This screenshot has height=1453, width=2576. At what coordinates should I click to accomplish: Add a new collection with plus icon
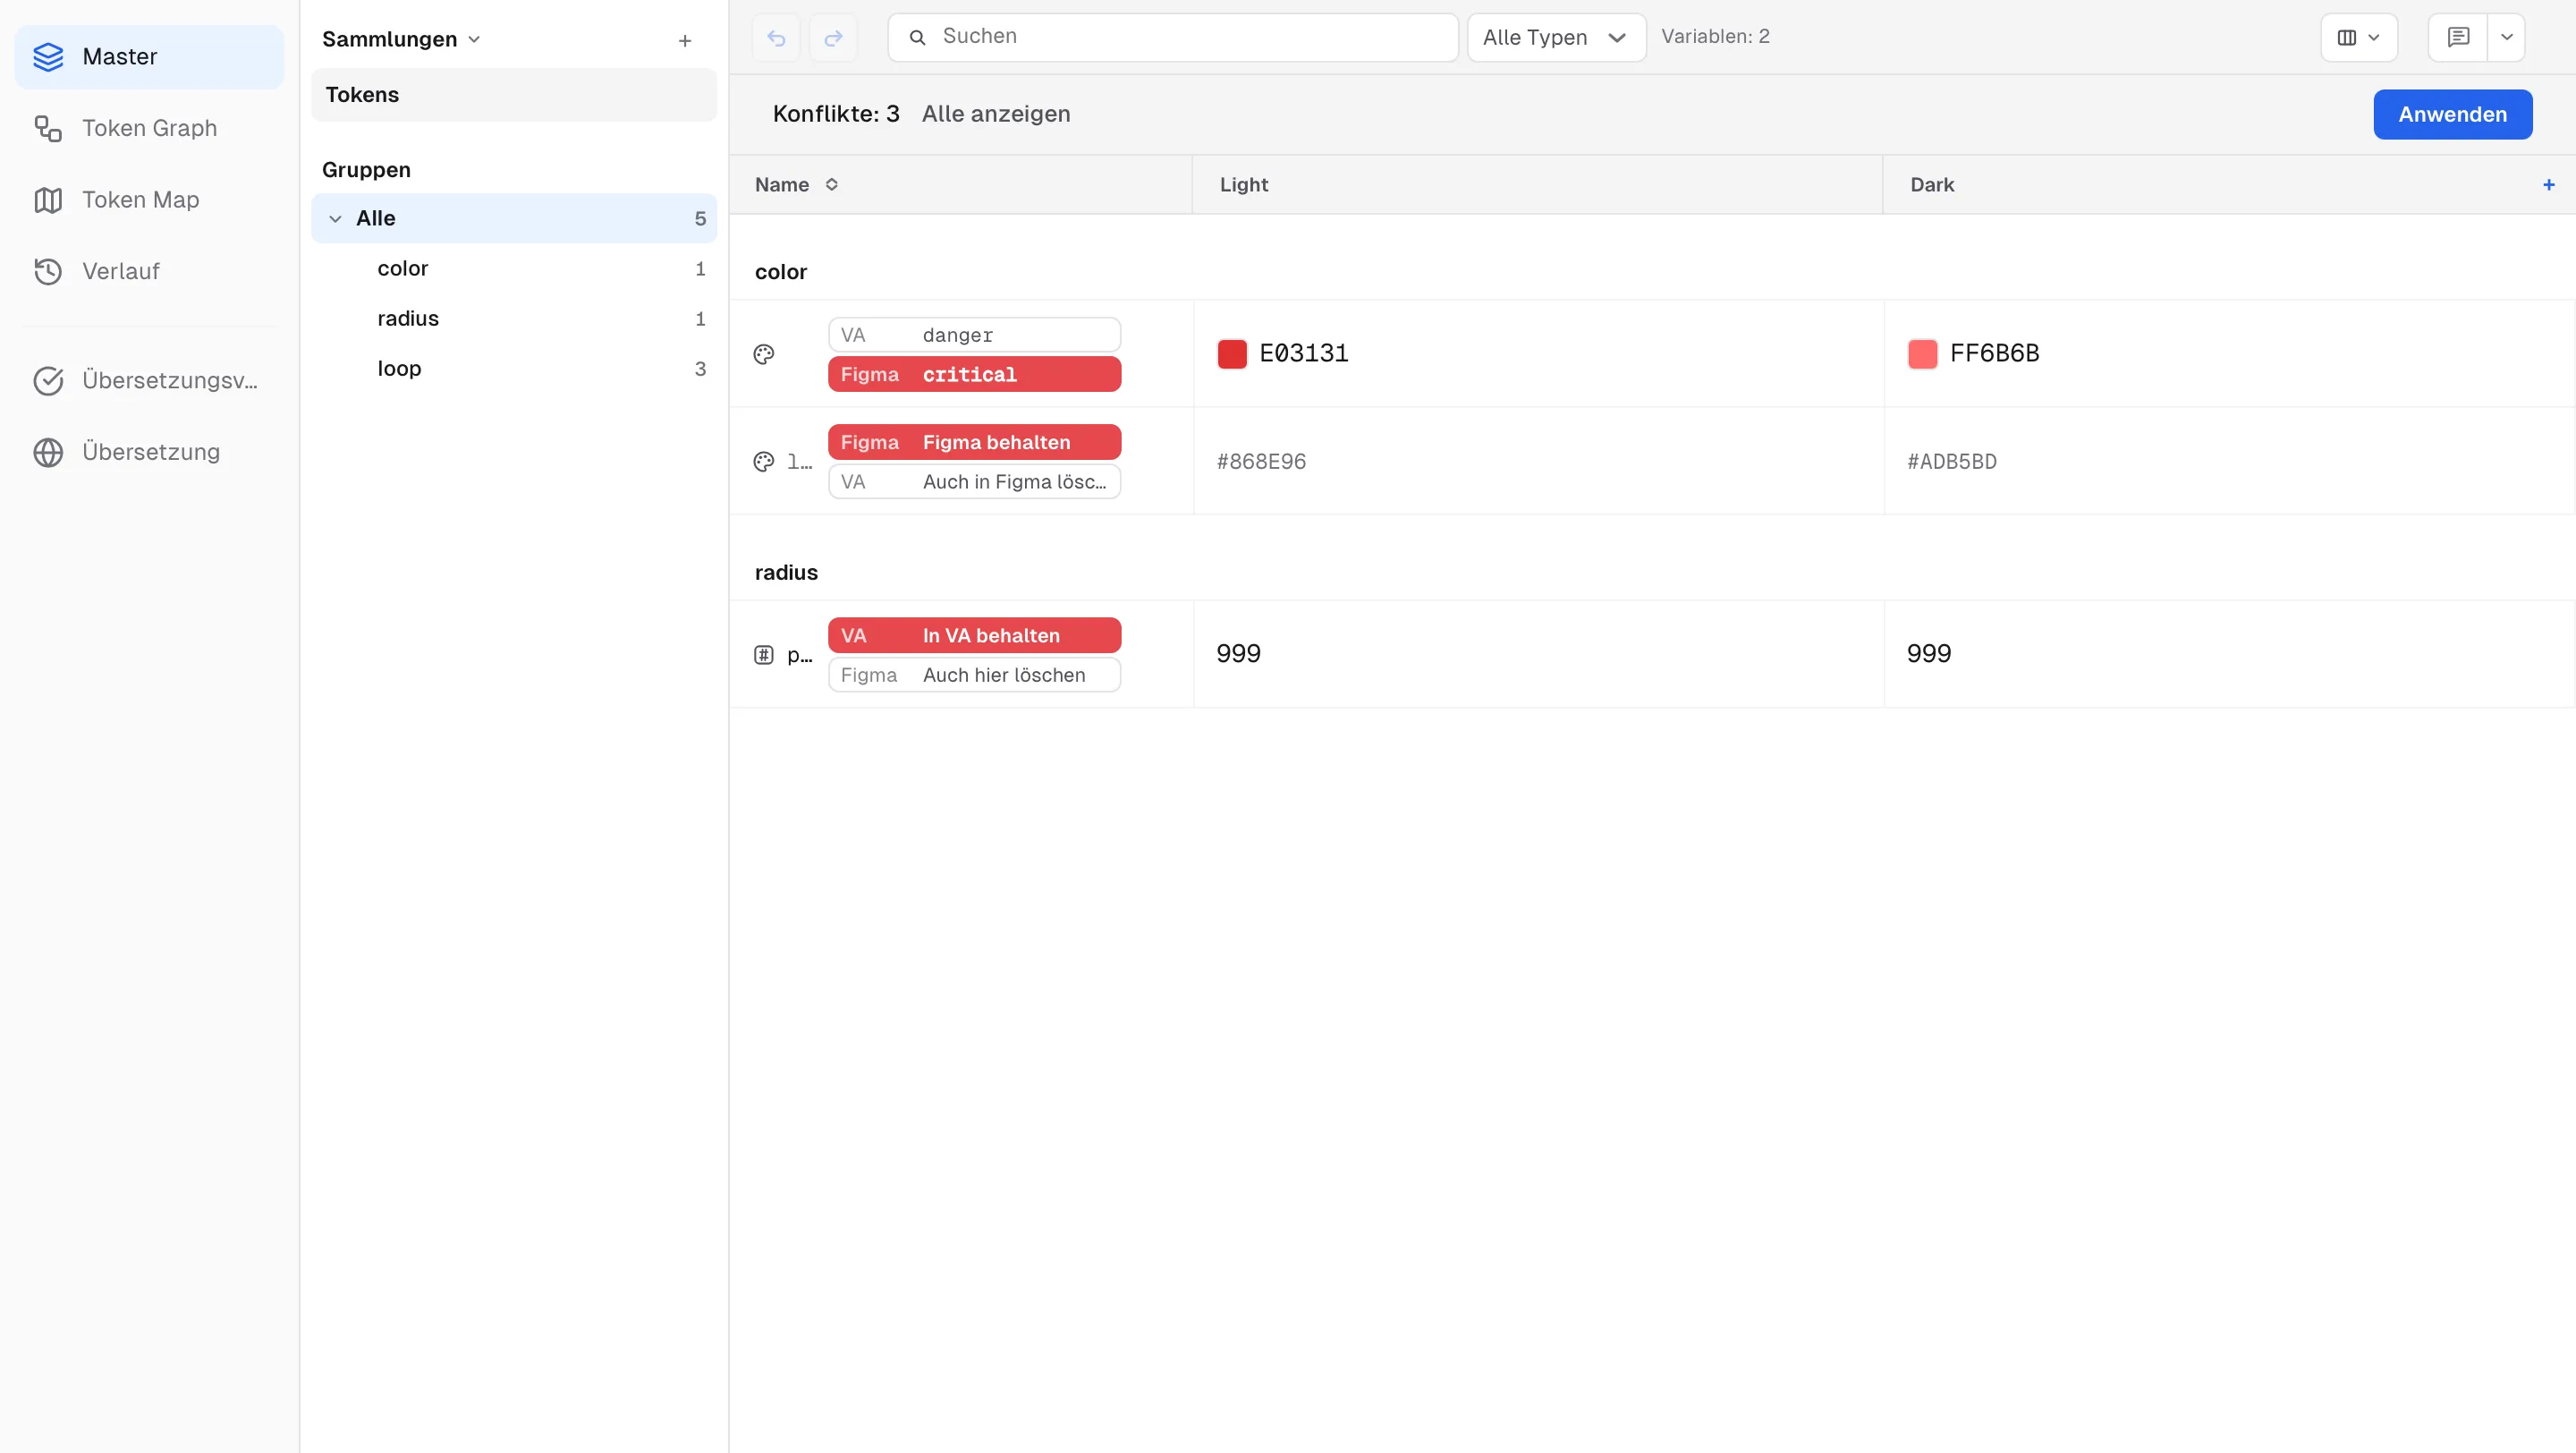685,41
